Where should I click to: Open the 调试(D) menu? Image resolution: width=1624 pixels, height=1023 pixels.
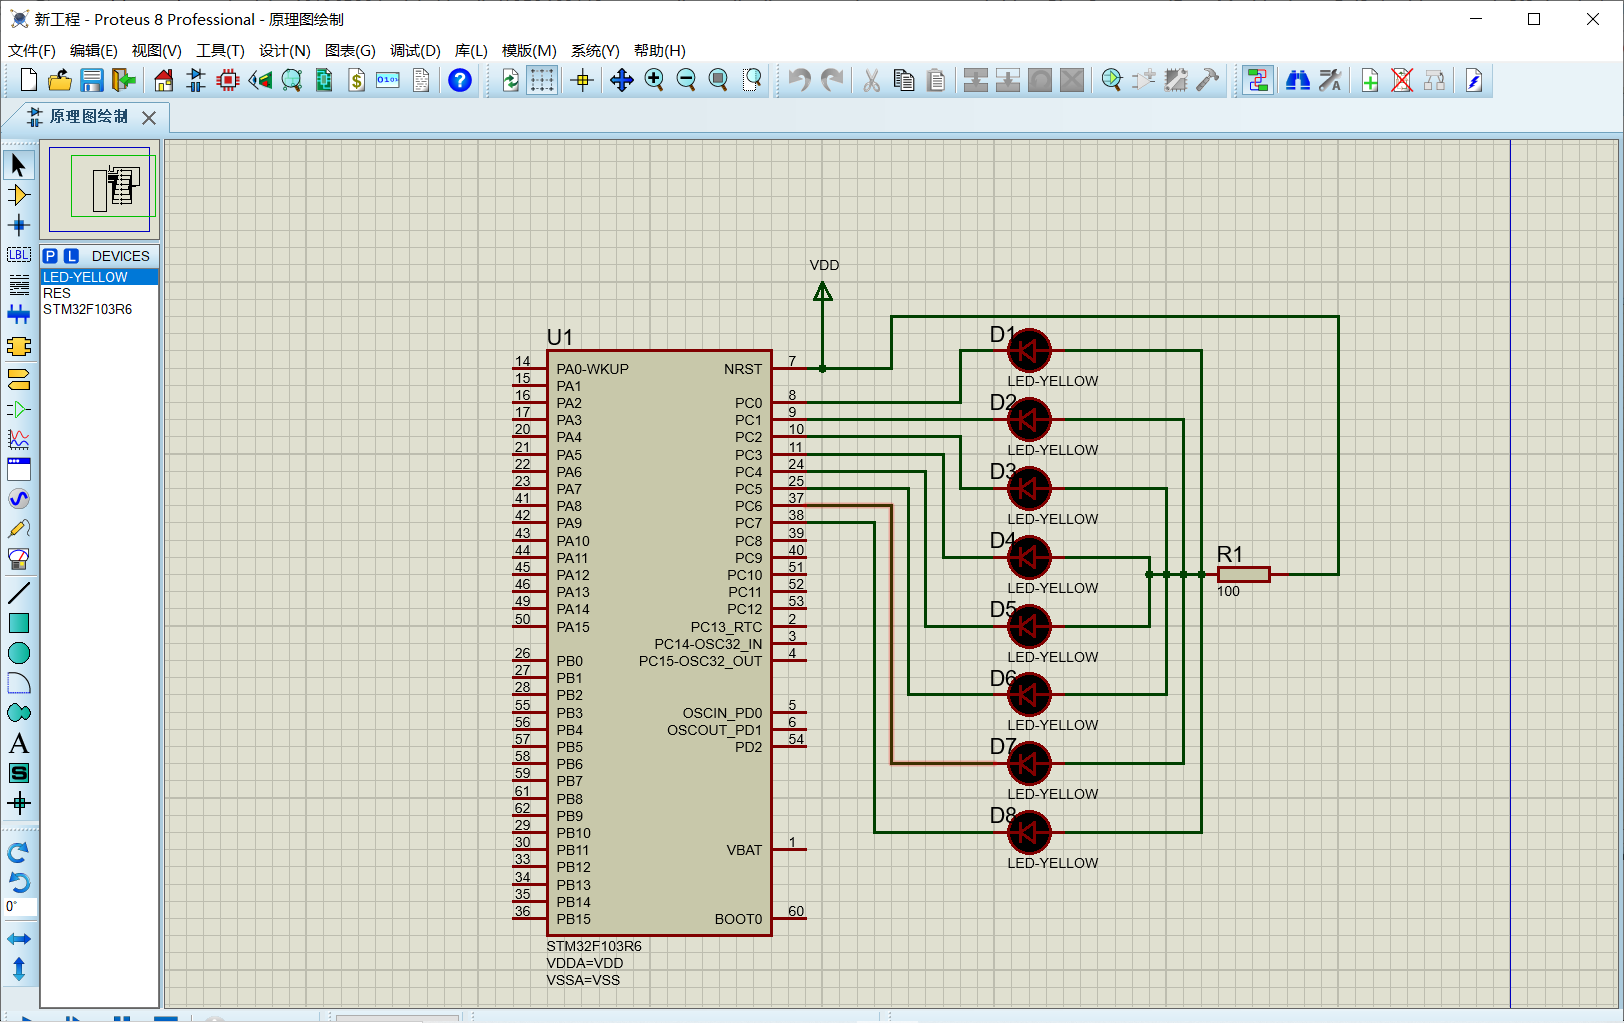tap(415, 51)
